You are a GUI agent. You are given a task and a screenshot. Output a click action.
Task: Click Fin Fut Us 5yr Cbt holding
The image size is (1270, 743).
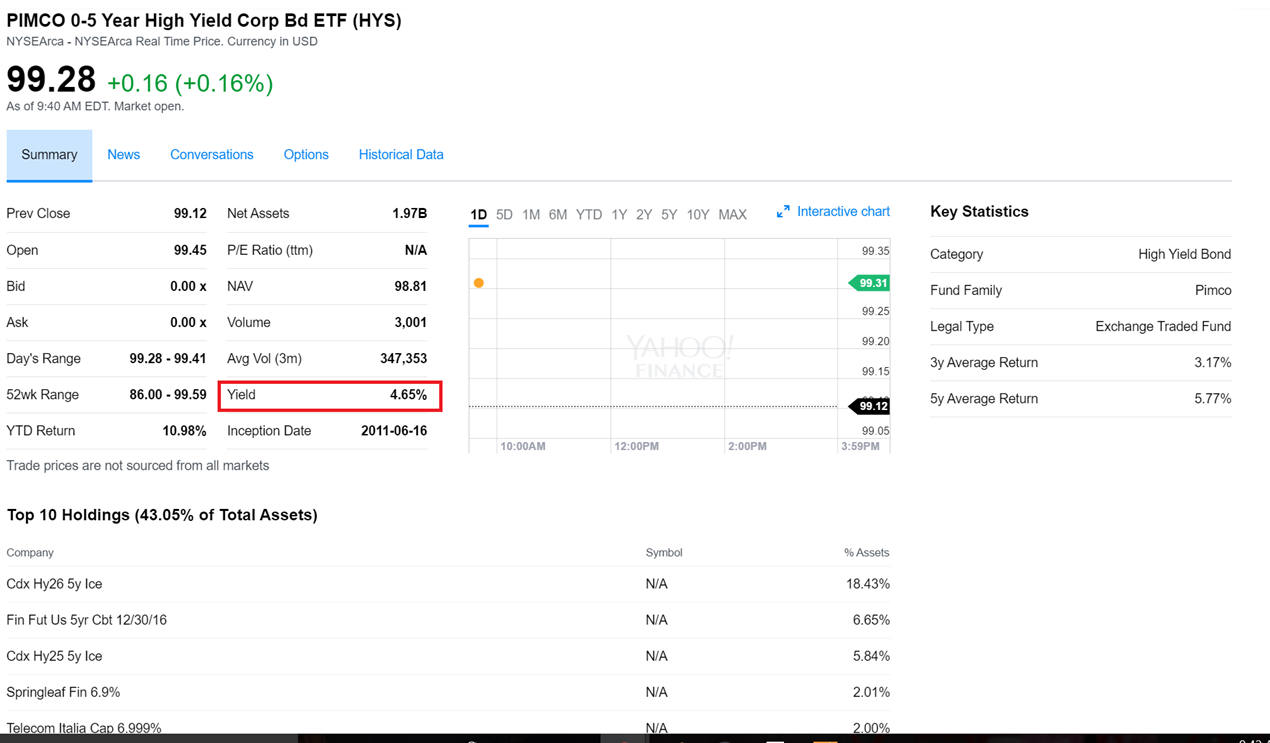coord(87,620)
